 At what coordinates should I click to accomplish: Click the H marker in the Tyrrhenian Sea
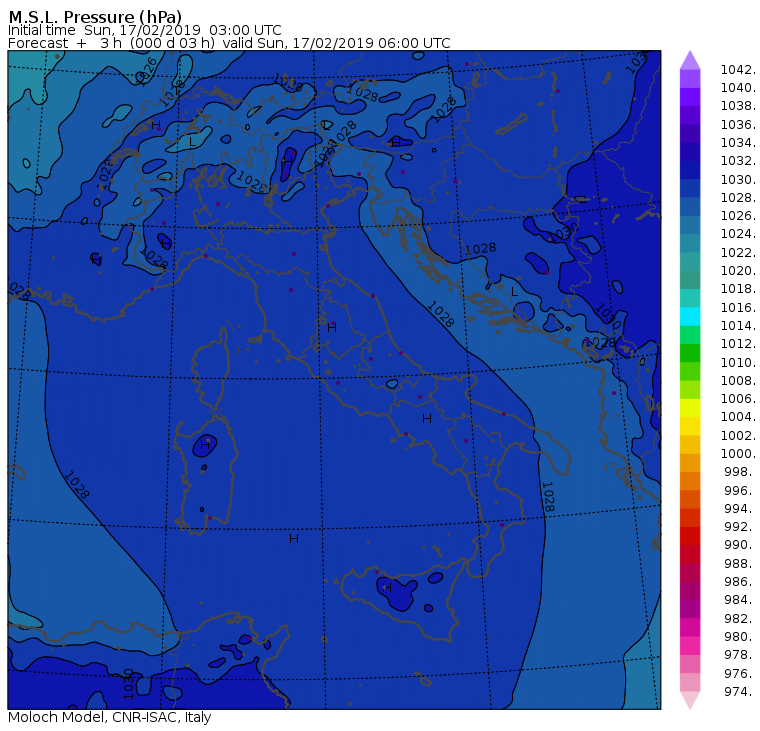click(294, 539)
